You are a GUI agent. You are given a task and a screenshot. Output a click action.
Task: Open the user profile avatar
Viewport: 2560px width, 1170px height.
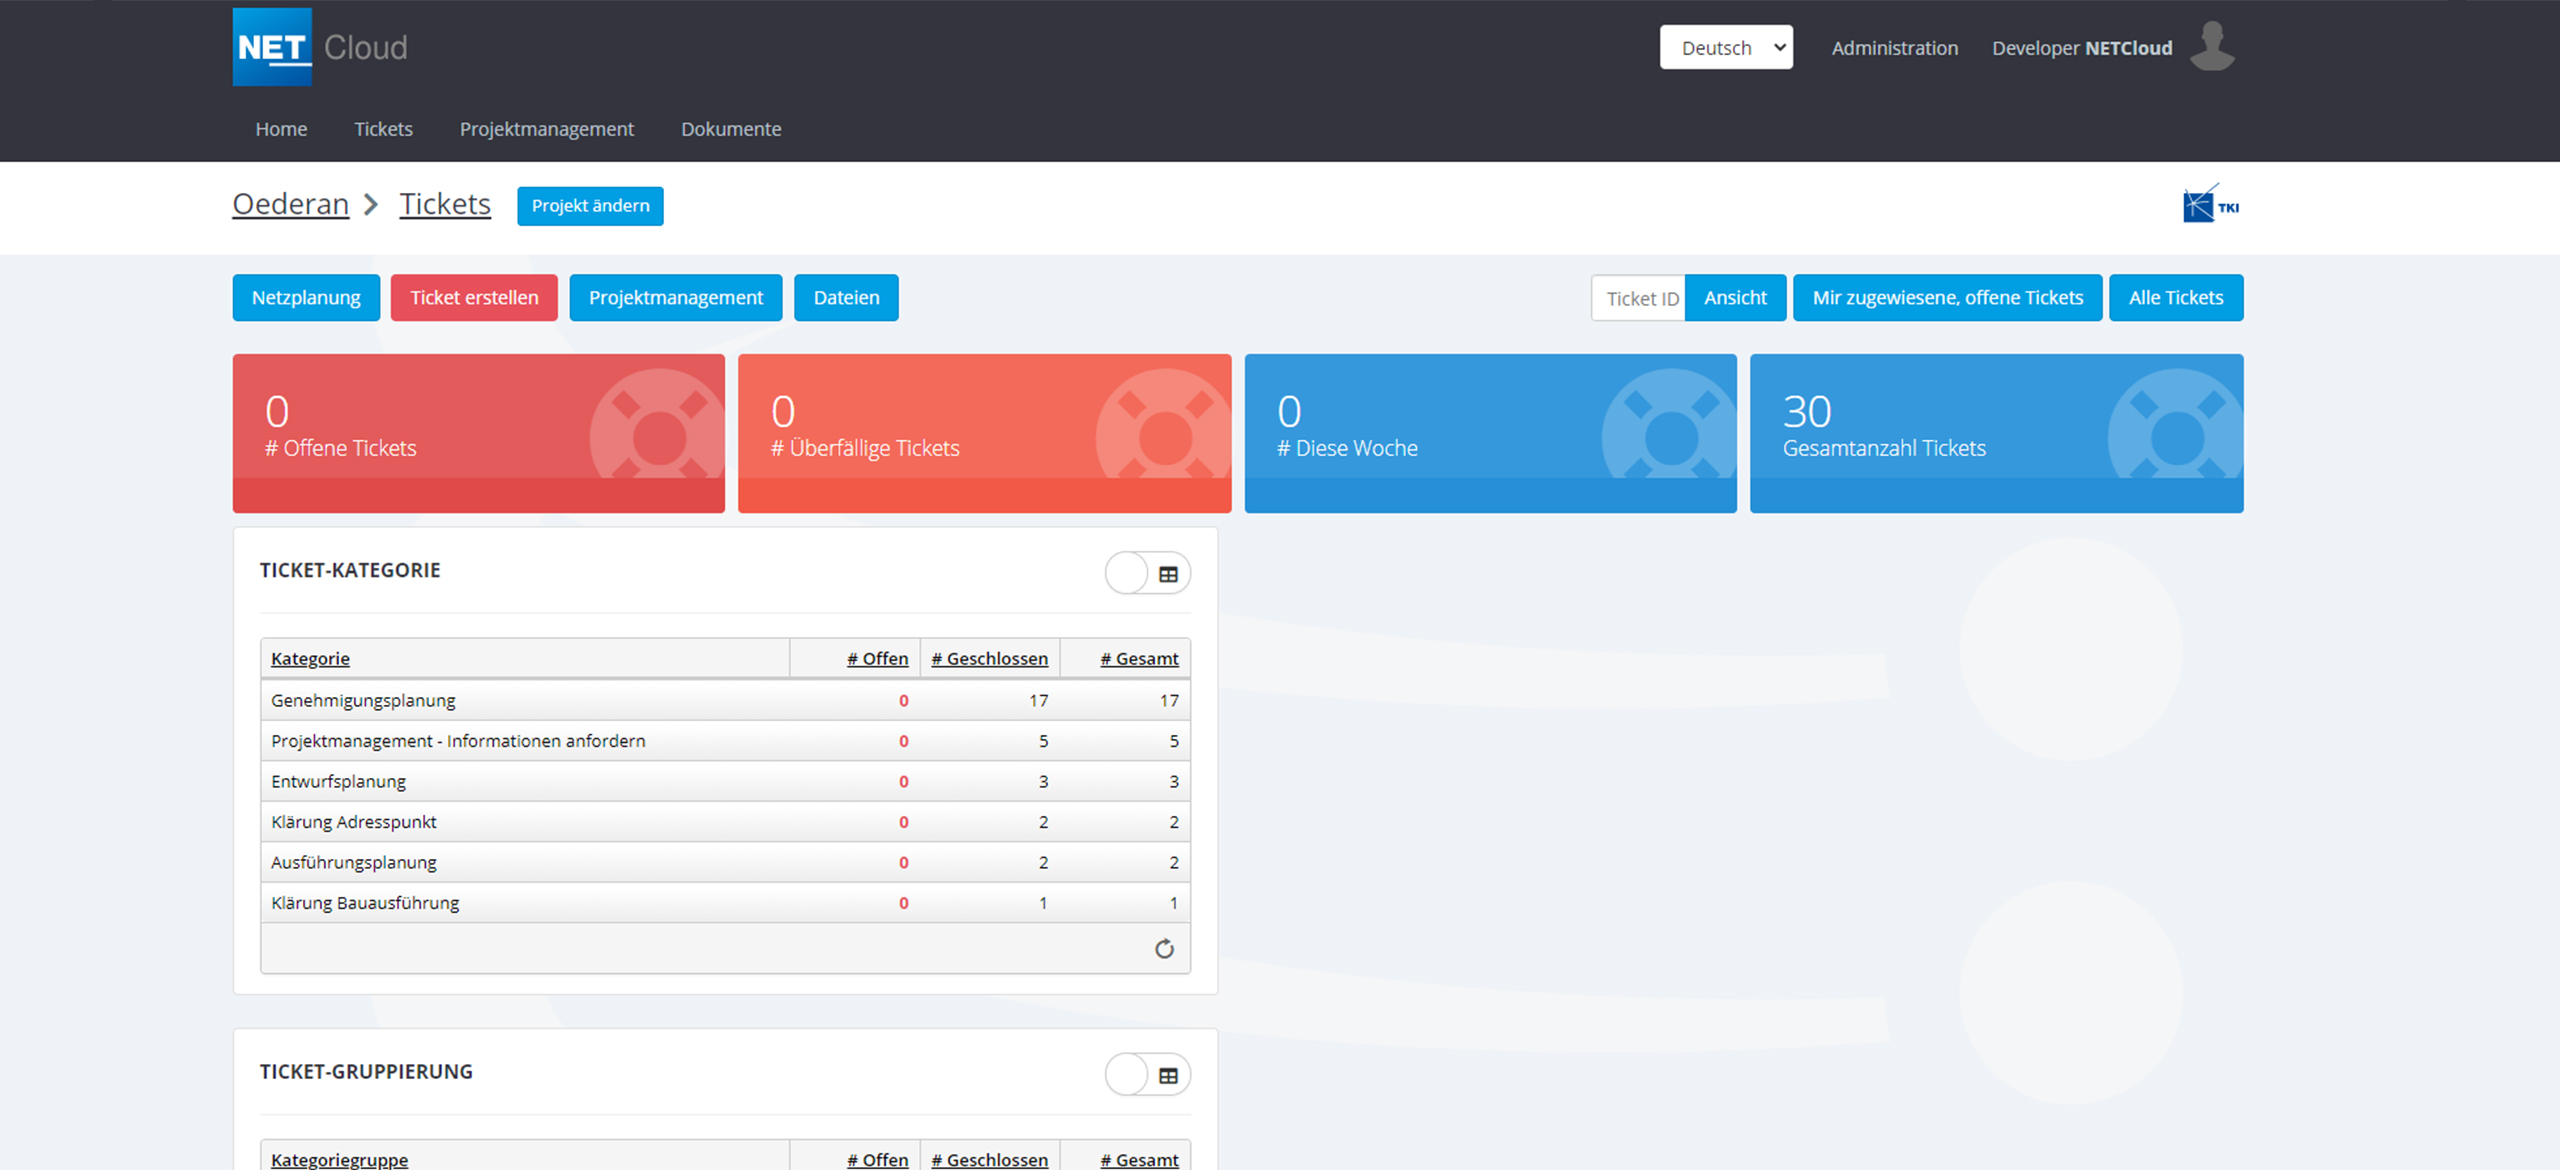(2211, 46)
